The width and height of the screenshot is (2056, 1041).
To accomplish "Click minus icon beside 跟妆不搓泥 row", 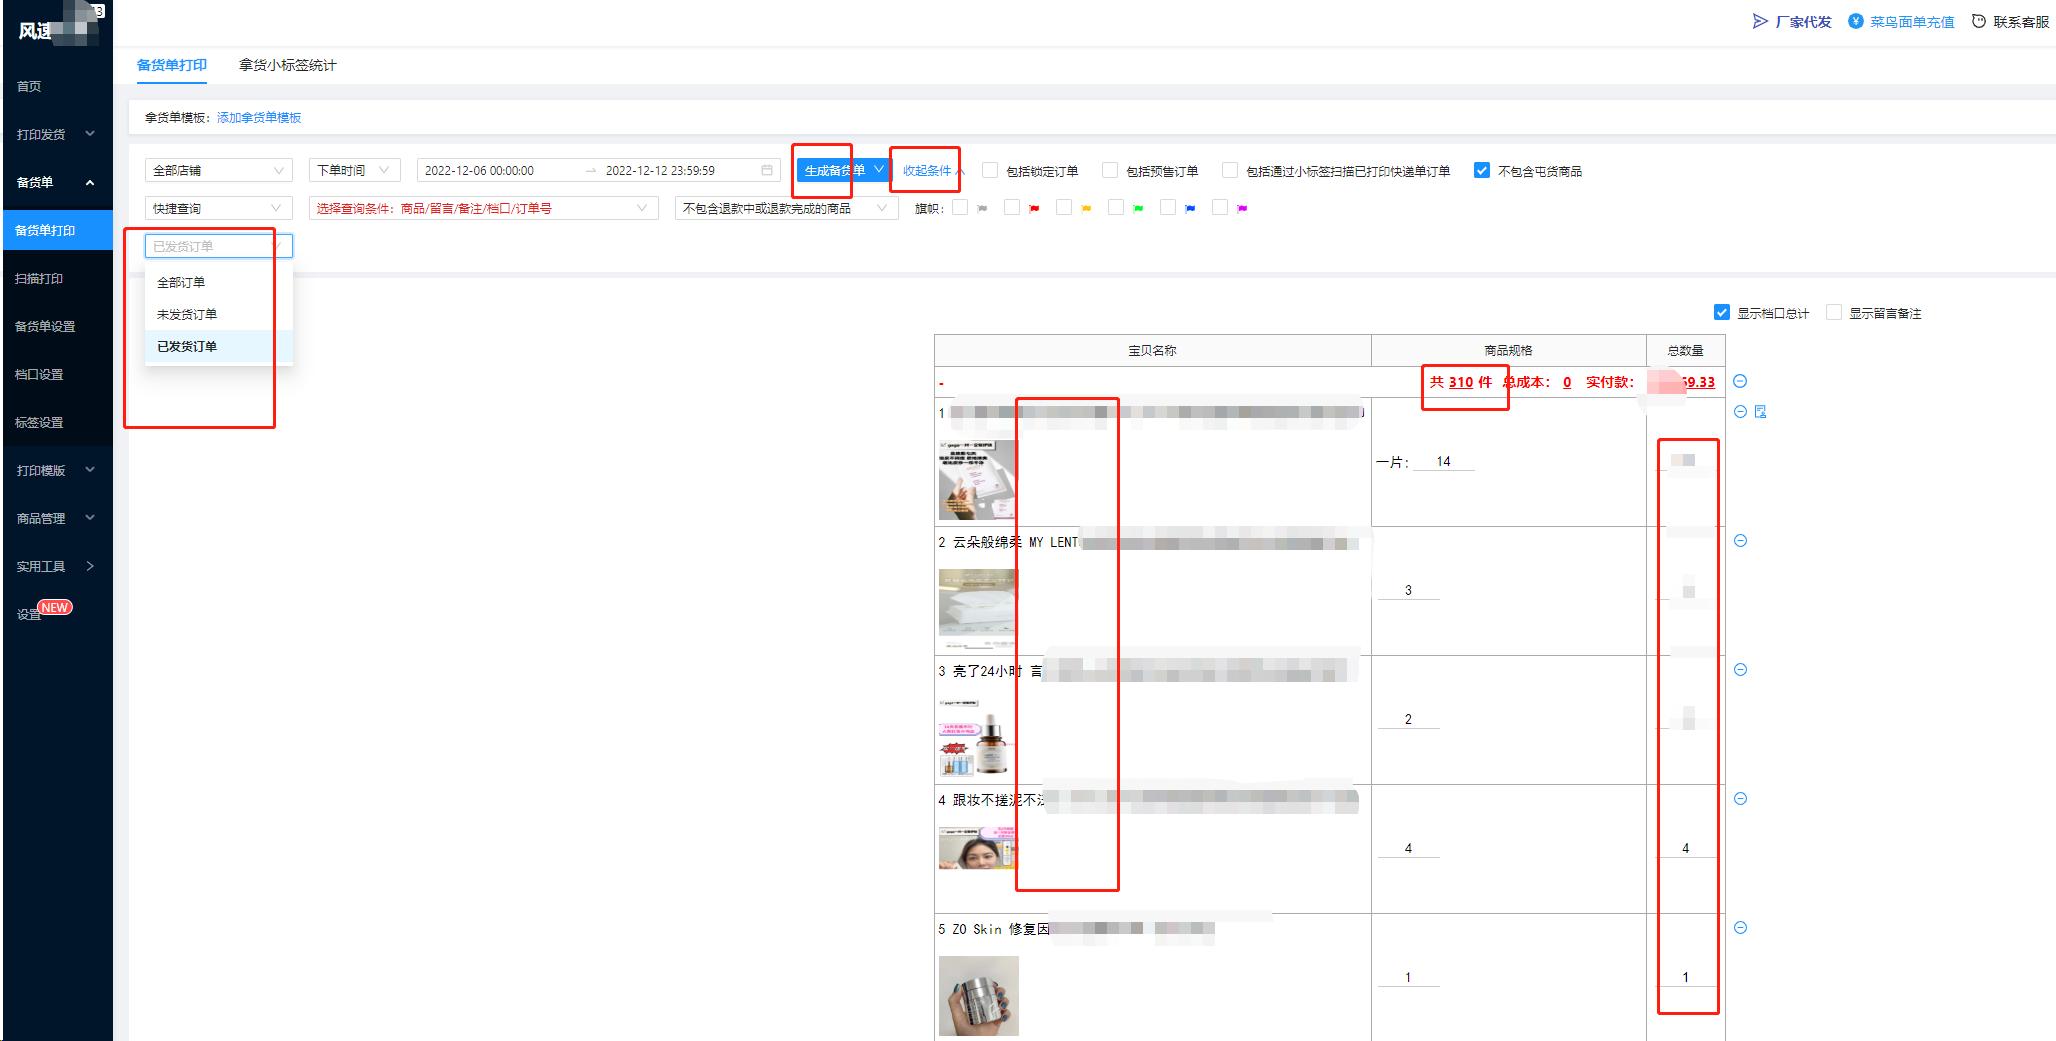I will (x=1740, y=798).
